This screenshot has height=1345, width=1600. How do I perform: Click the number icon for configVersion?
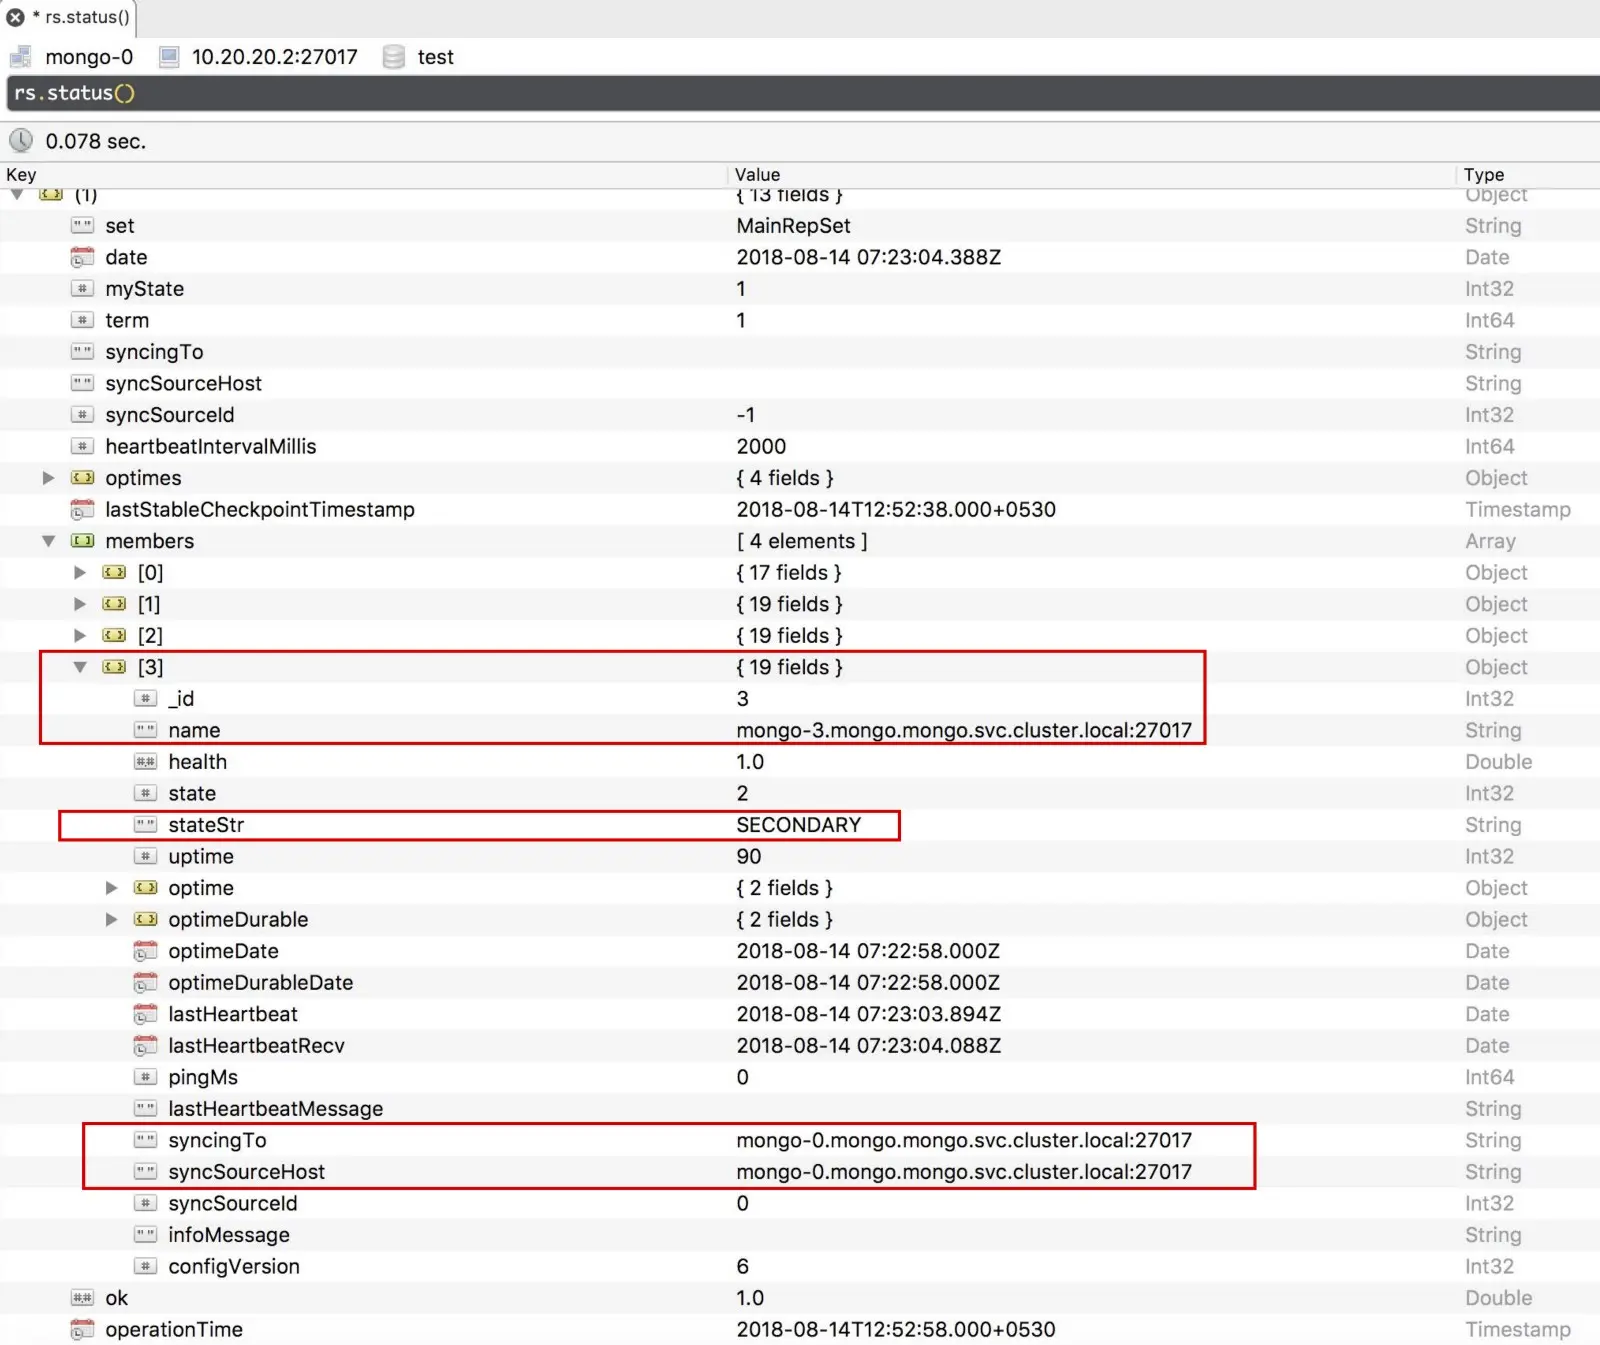pos(145,1267)
